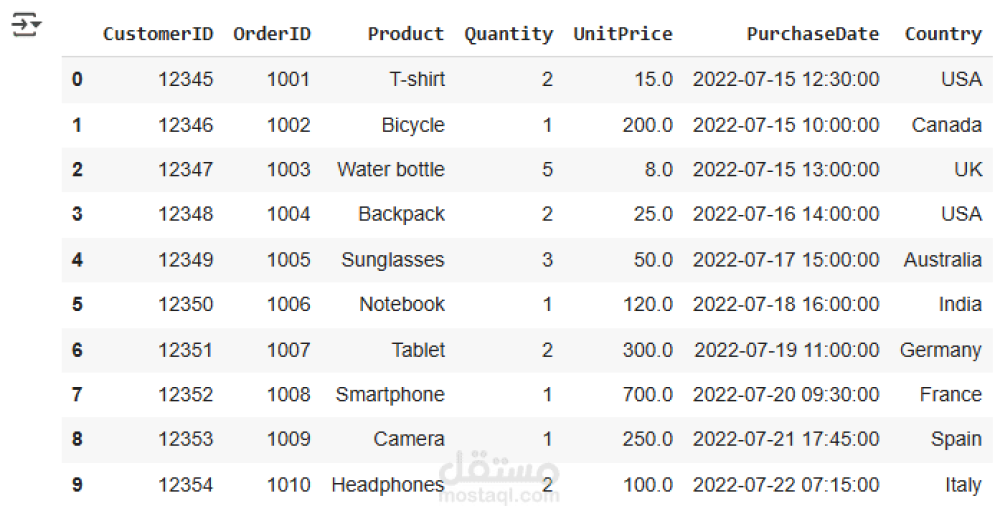Viewport: 1000px width, 516px height.
Task: Click the CustomerID column header
Action: tap(158, 34)
